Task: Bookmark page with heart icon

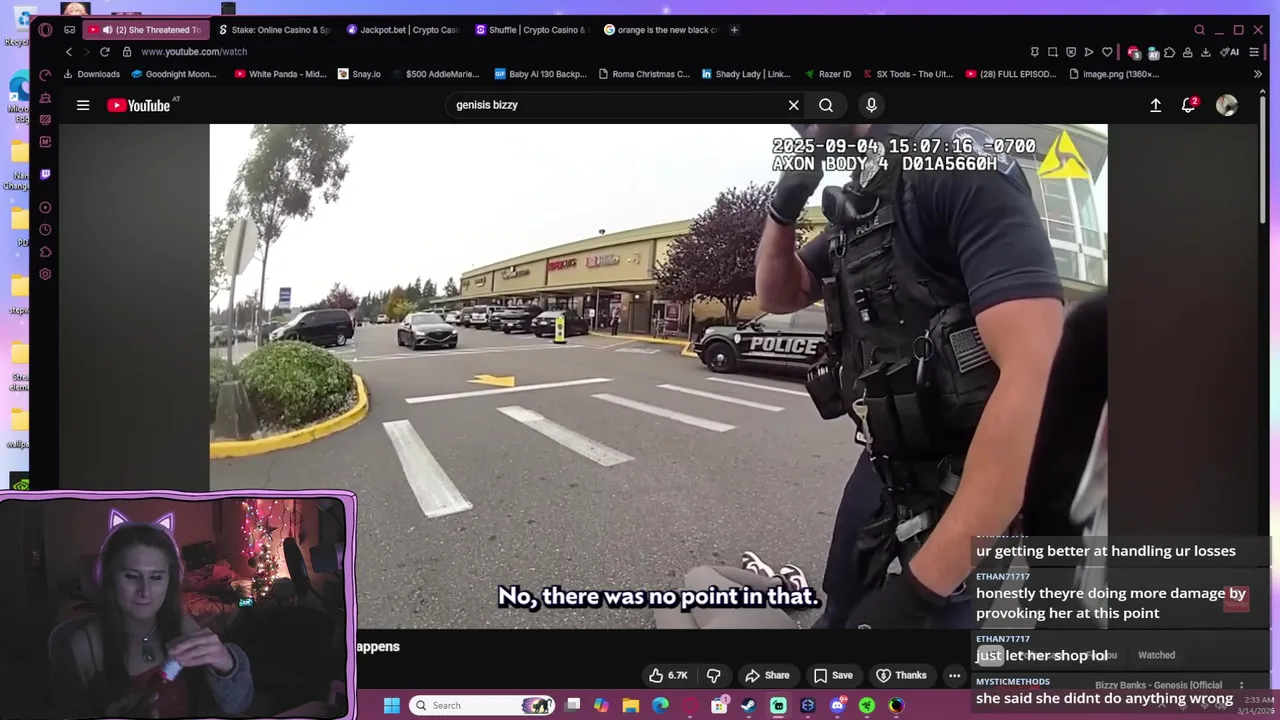Action: [1107, 52]
